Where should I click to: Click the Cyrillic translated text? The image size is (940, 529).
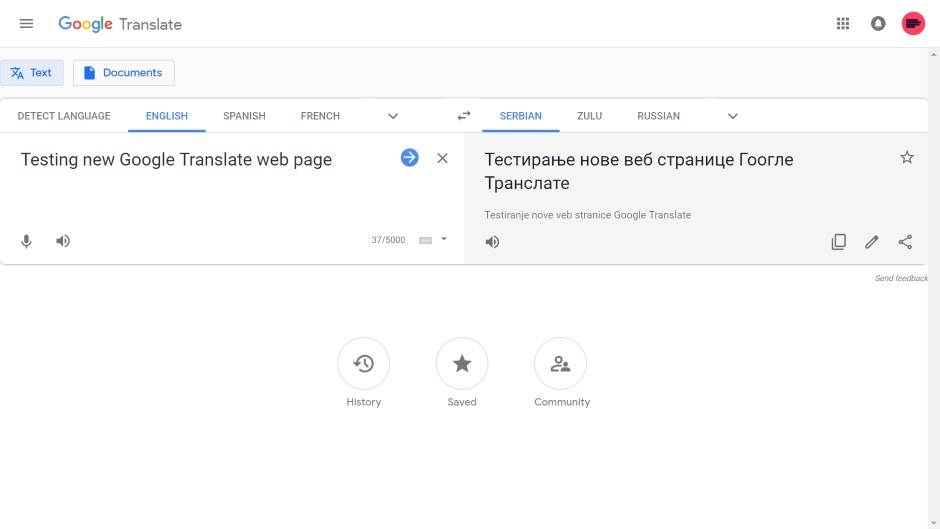(x=638, y=171)
